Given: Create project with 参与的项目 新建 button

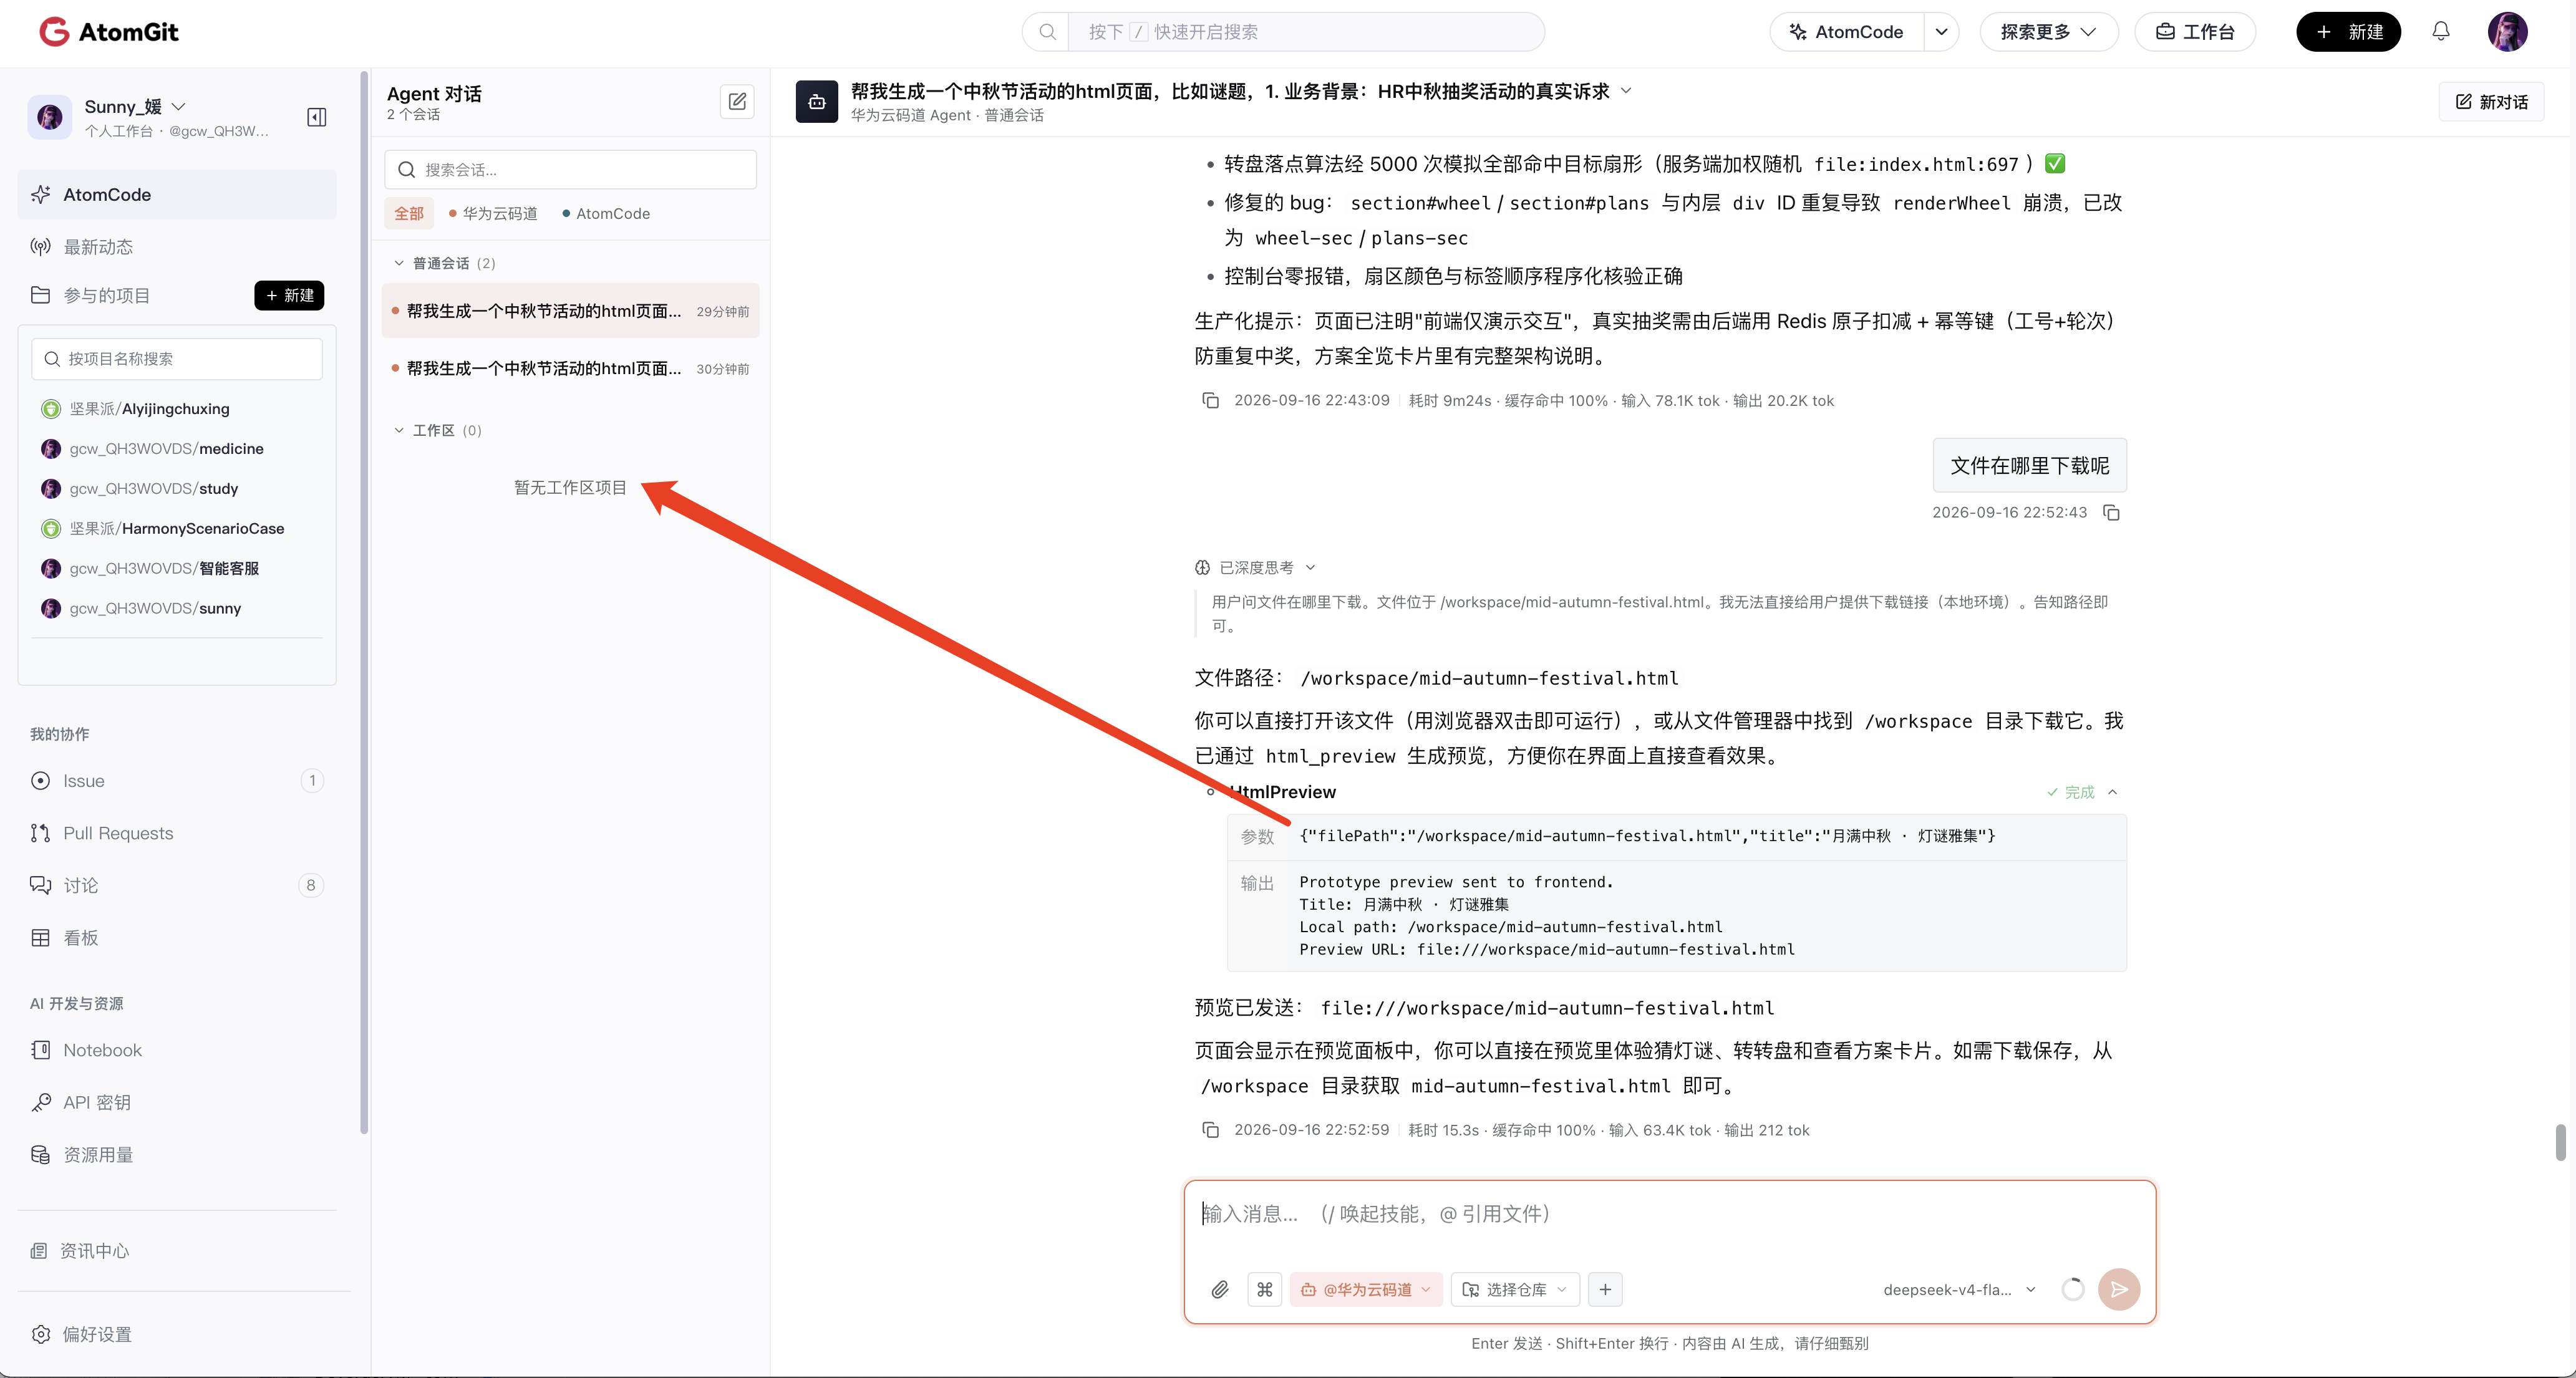Looking at the screenshot, I should [x=289, y=295].
